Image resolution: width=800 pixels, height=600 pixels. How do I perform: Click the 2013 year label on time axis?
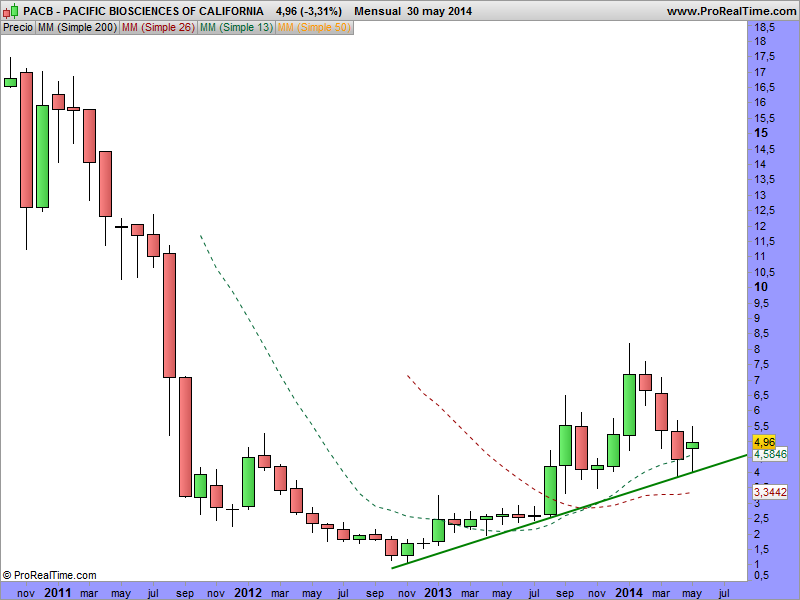click(x=438, y=593)
